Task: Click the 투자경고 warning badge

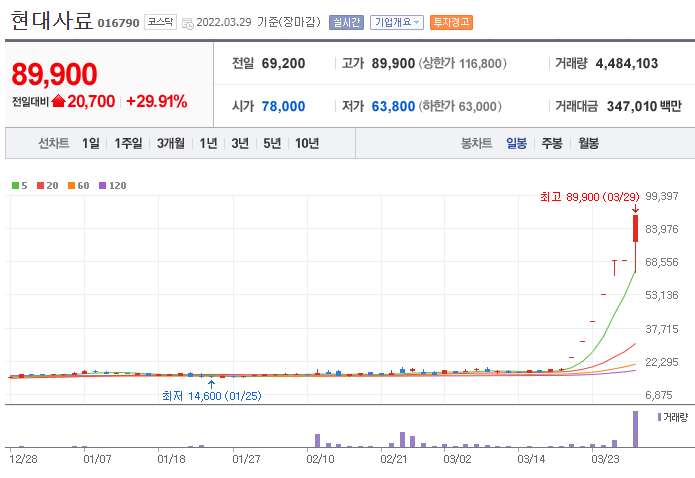Action: click(451, 22)
